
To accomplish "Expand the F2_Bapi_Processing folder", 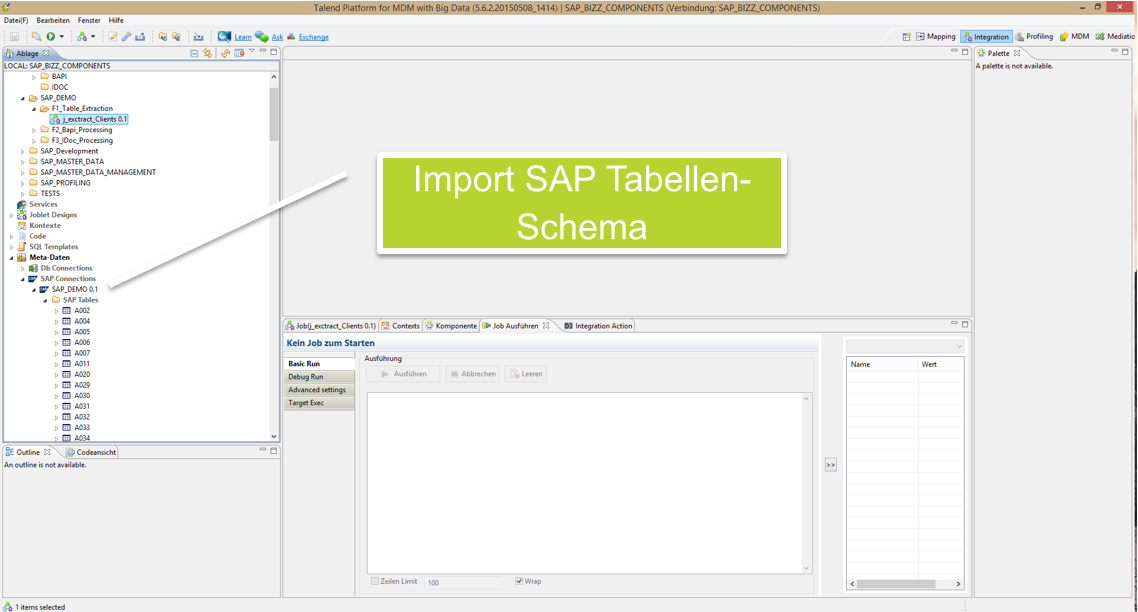I will pos(33,130).
